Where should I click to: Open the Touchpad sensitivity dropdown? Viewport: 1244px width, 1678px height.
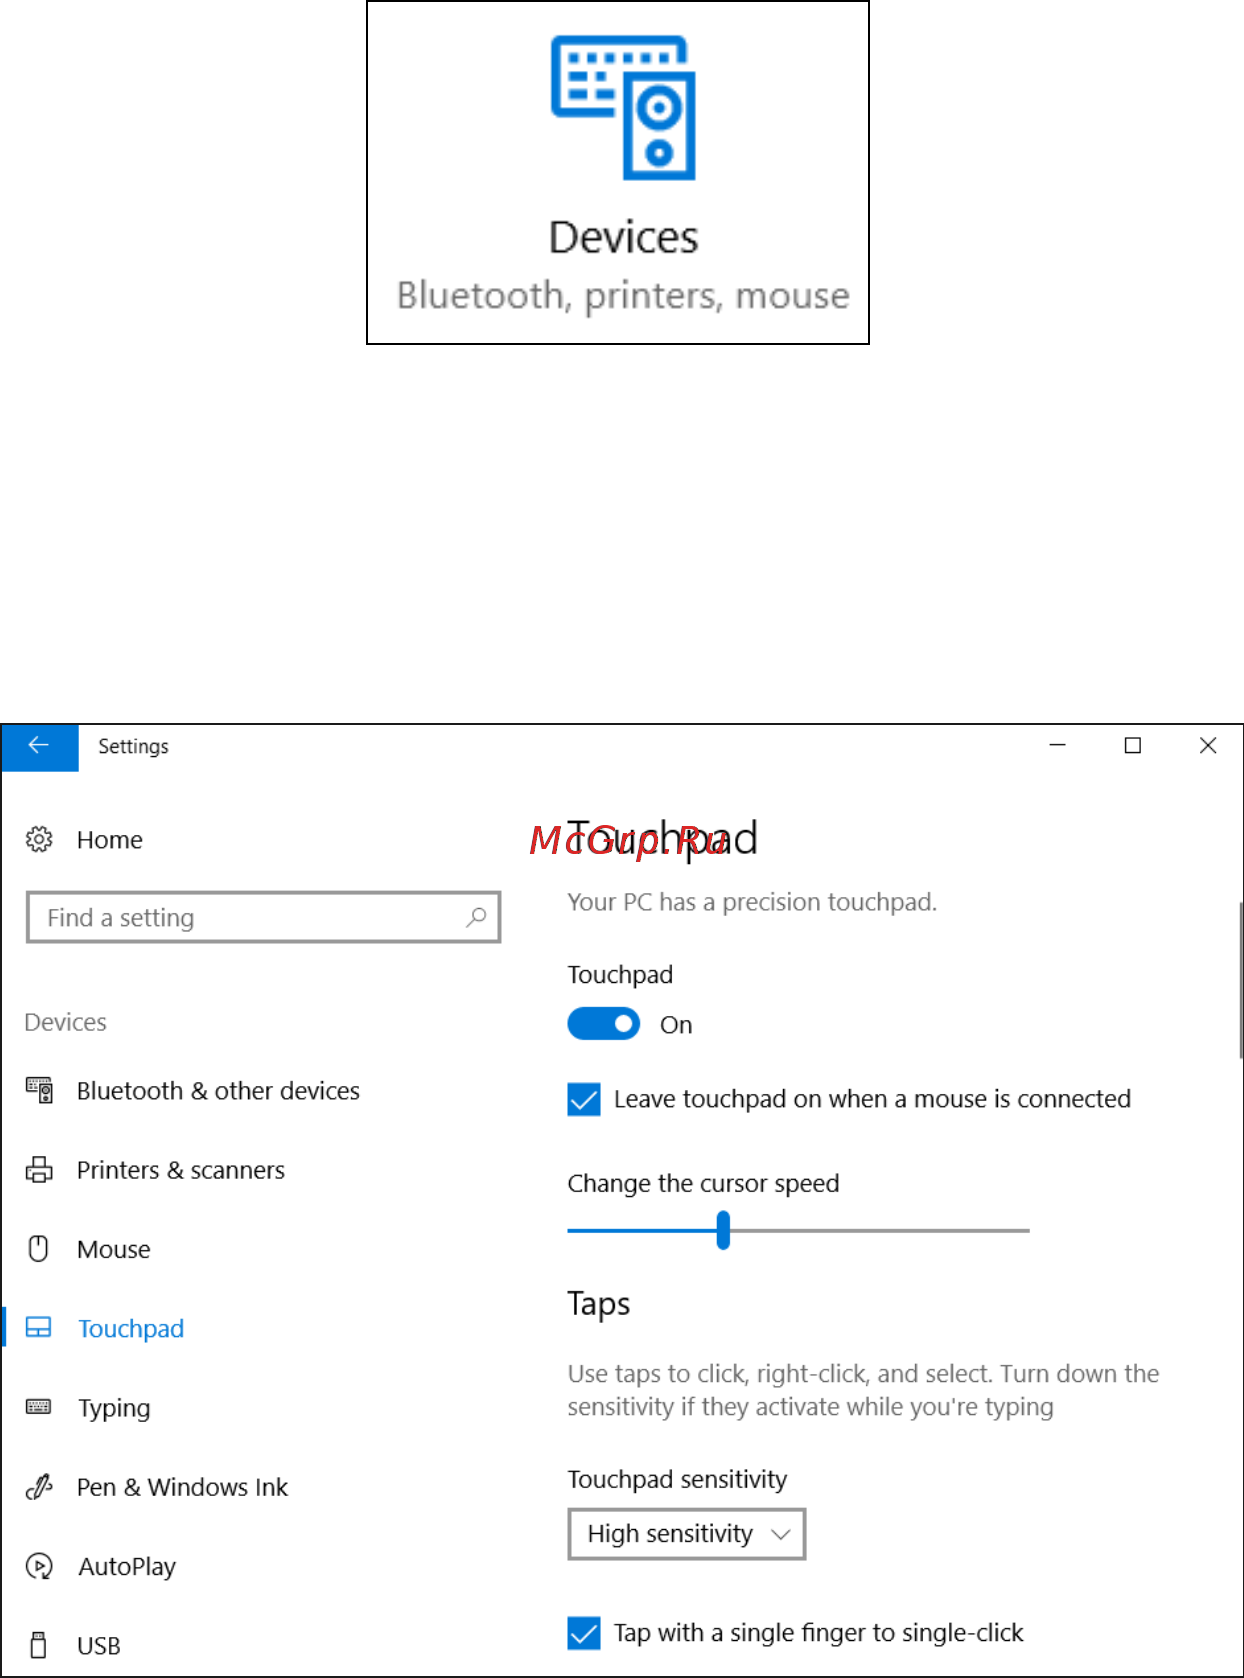tap(687, 1534)
